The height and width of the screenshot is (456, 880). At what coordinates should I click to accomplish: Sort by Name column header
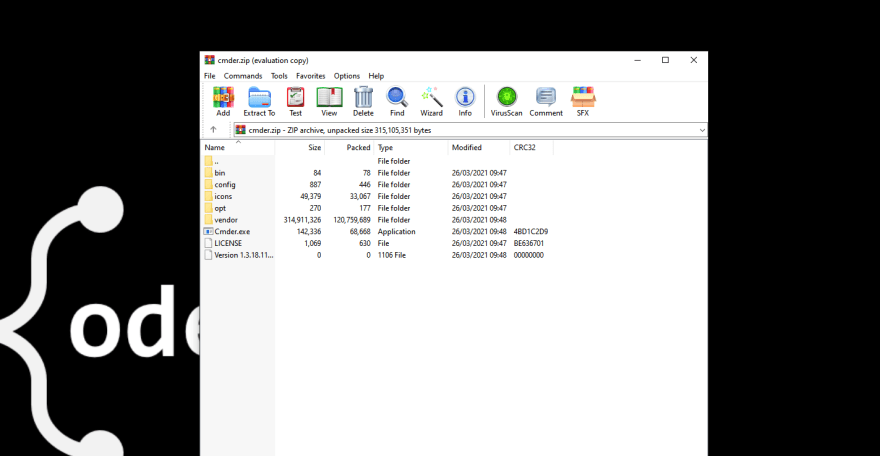[238, 148]
